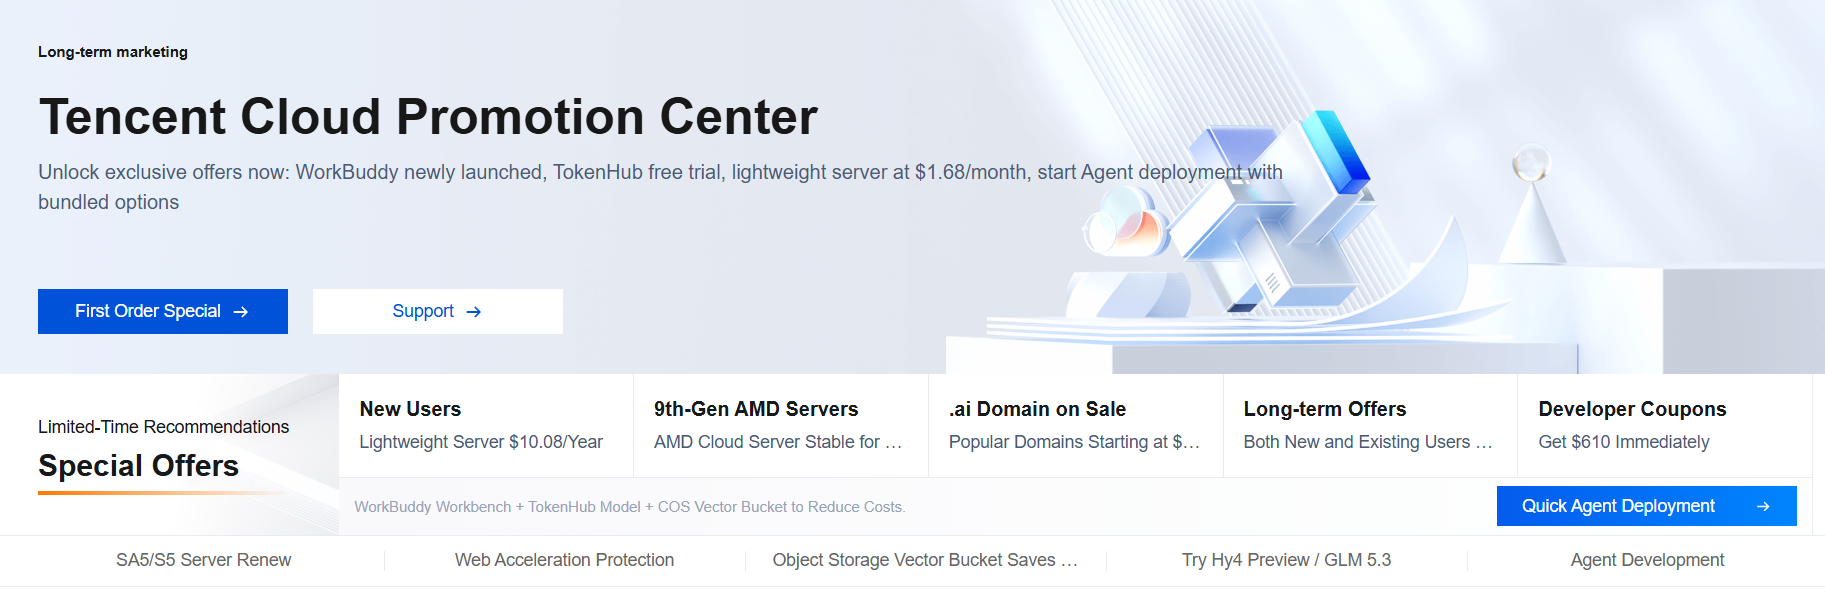Select the 9th-Gen AMD Servers tab
1825x600 pixels.
tap(781, 425)
